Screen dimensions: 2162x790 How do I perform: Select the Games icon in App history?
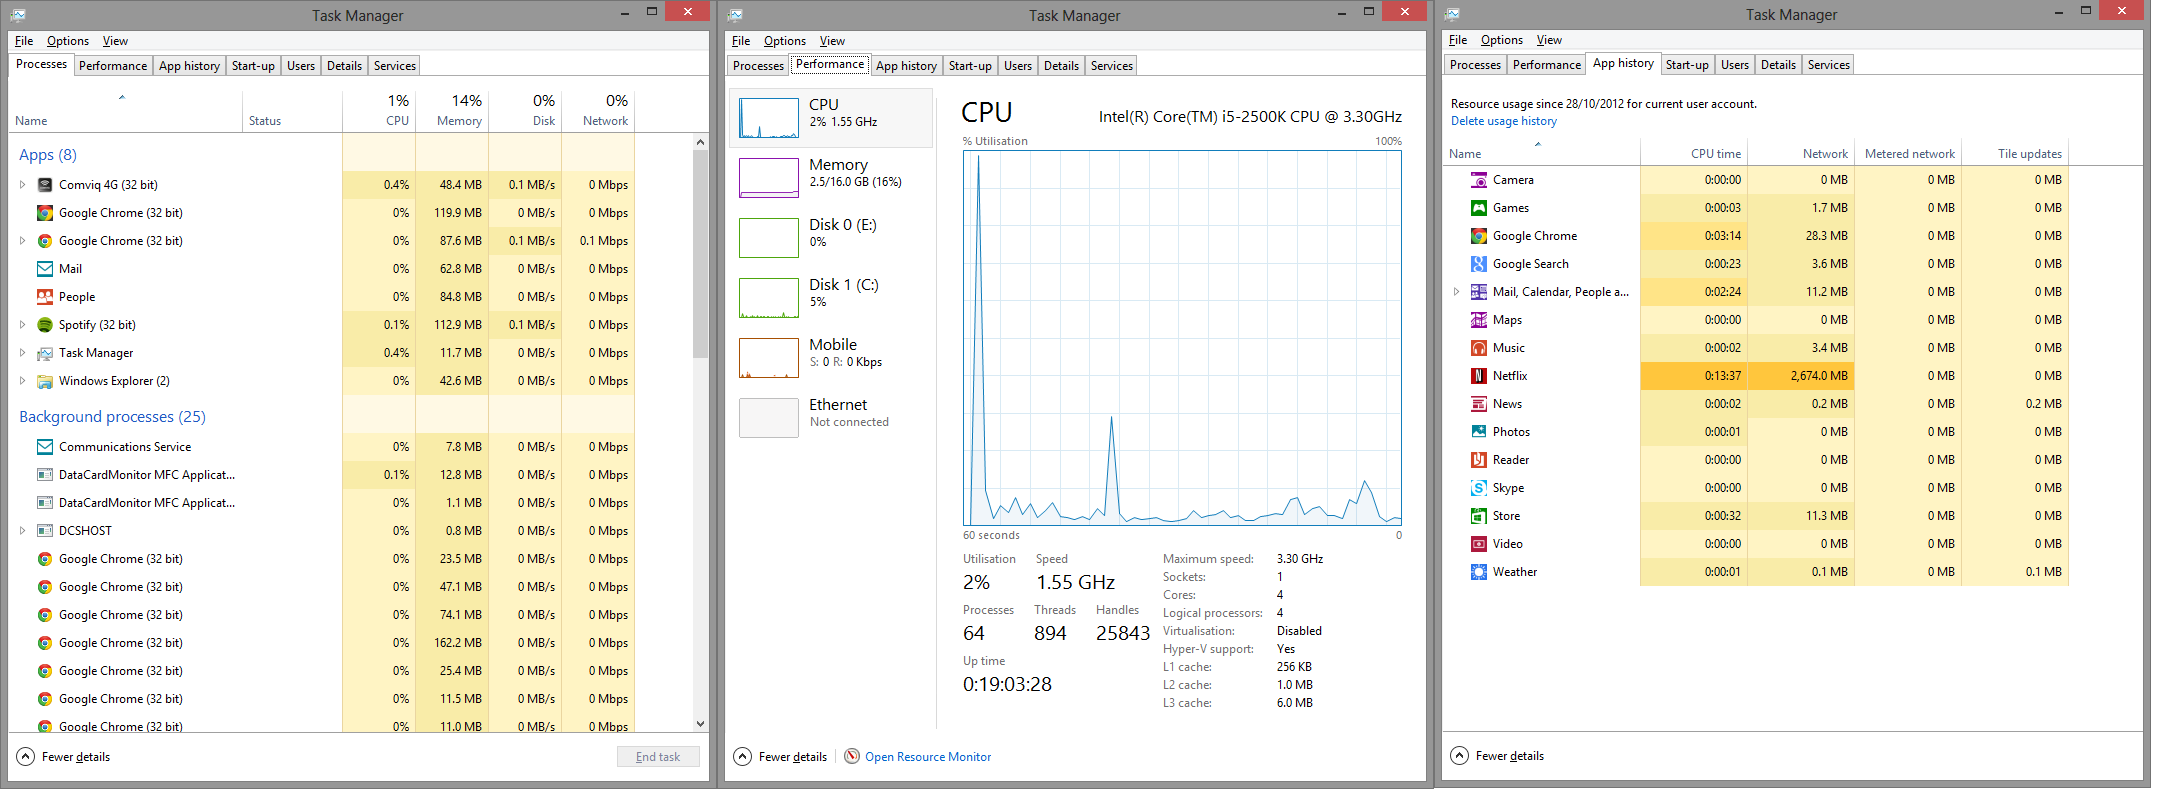tap(1479, 208)
